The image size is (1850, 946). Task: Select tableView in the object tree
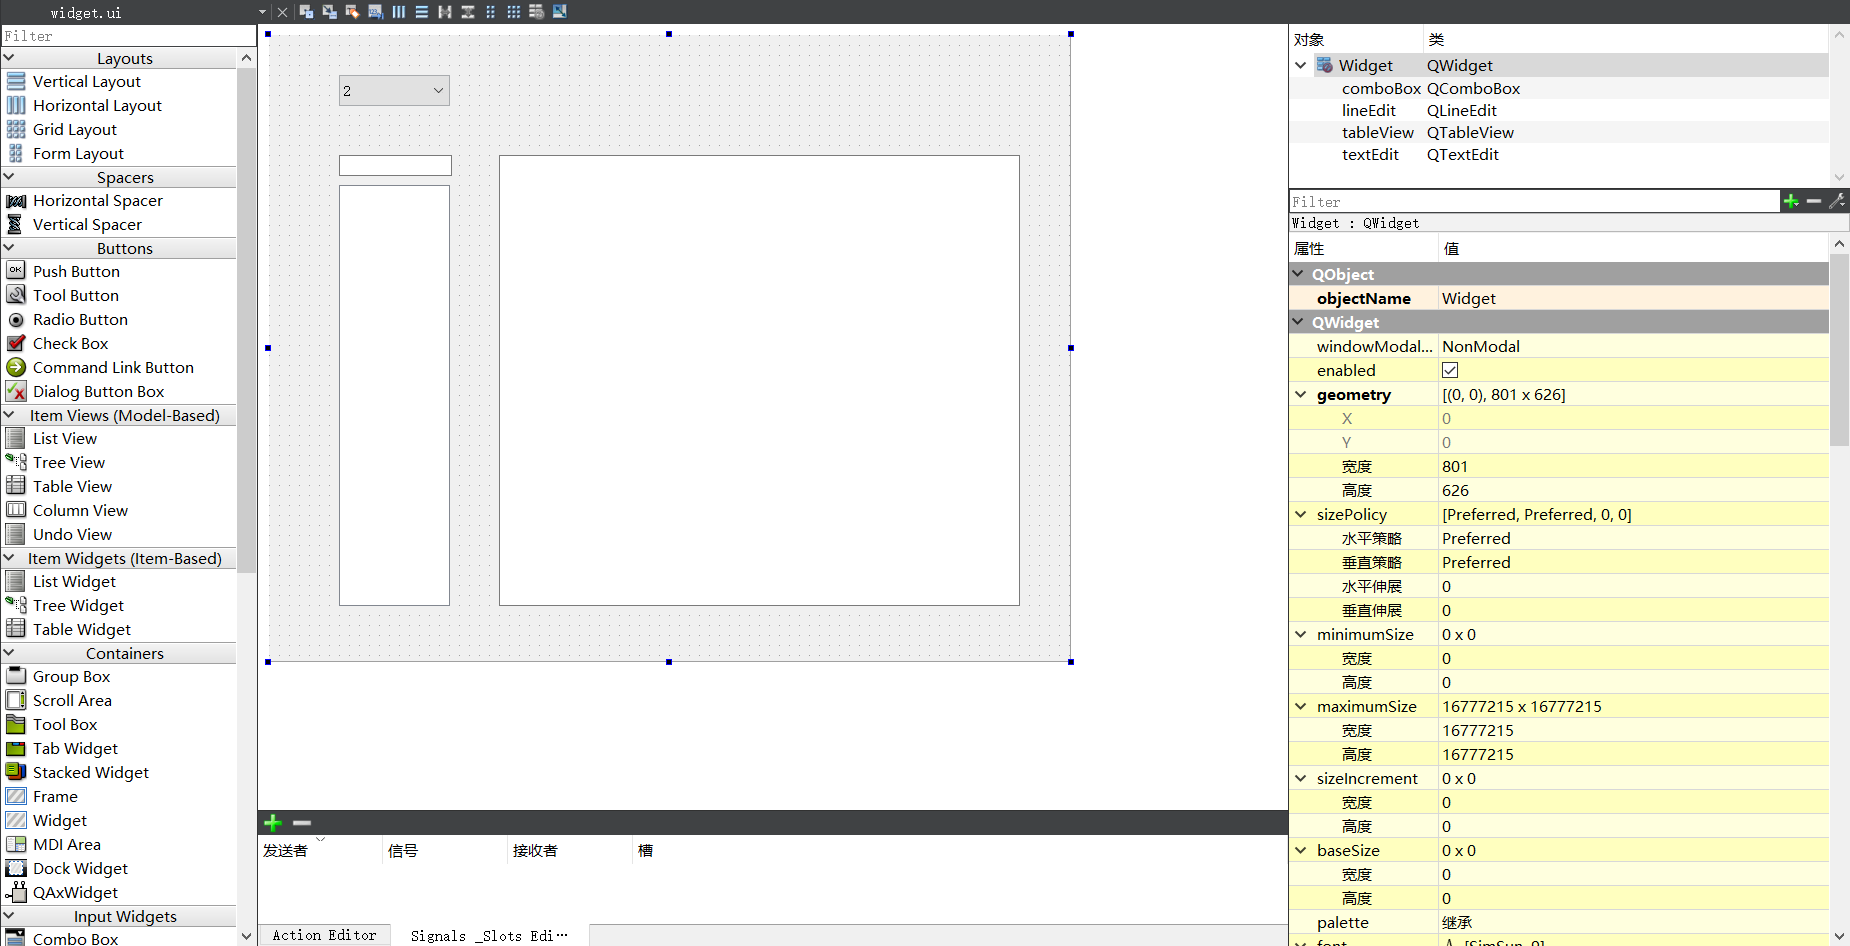tap(1377, 133)
